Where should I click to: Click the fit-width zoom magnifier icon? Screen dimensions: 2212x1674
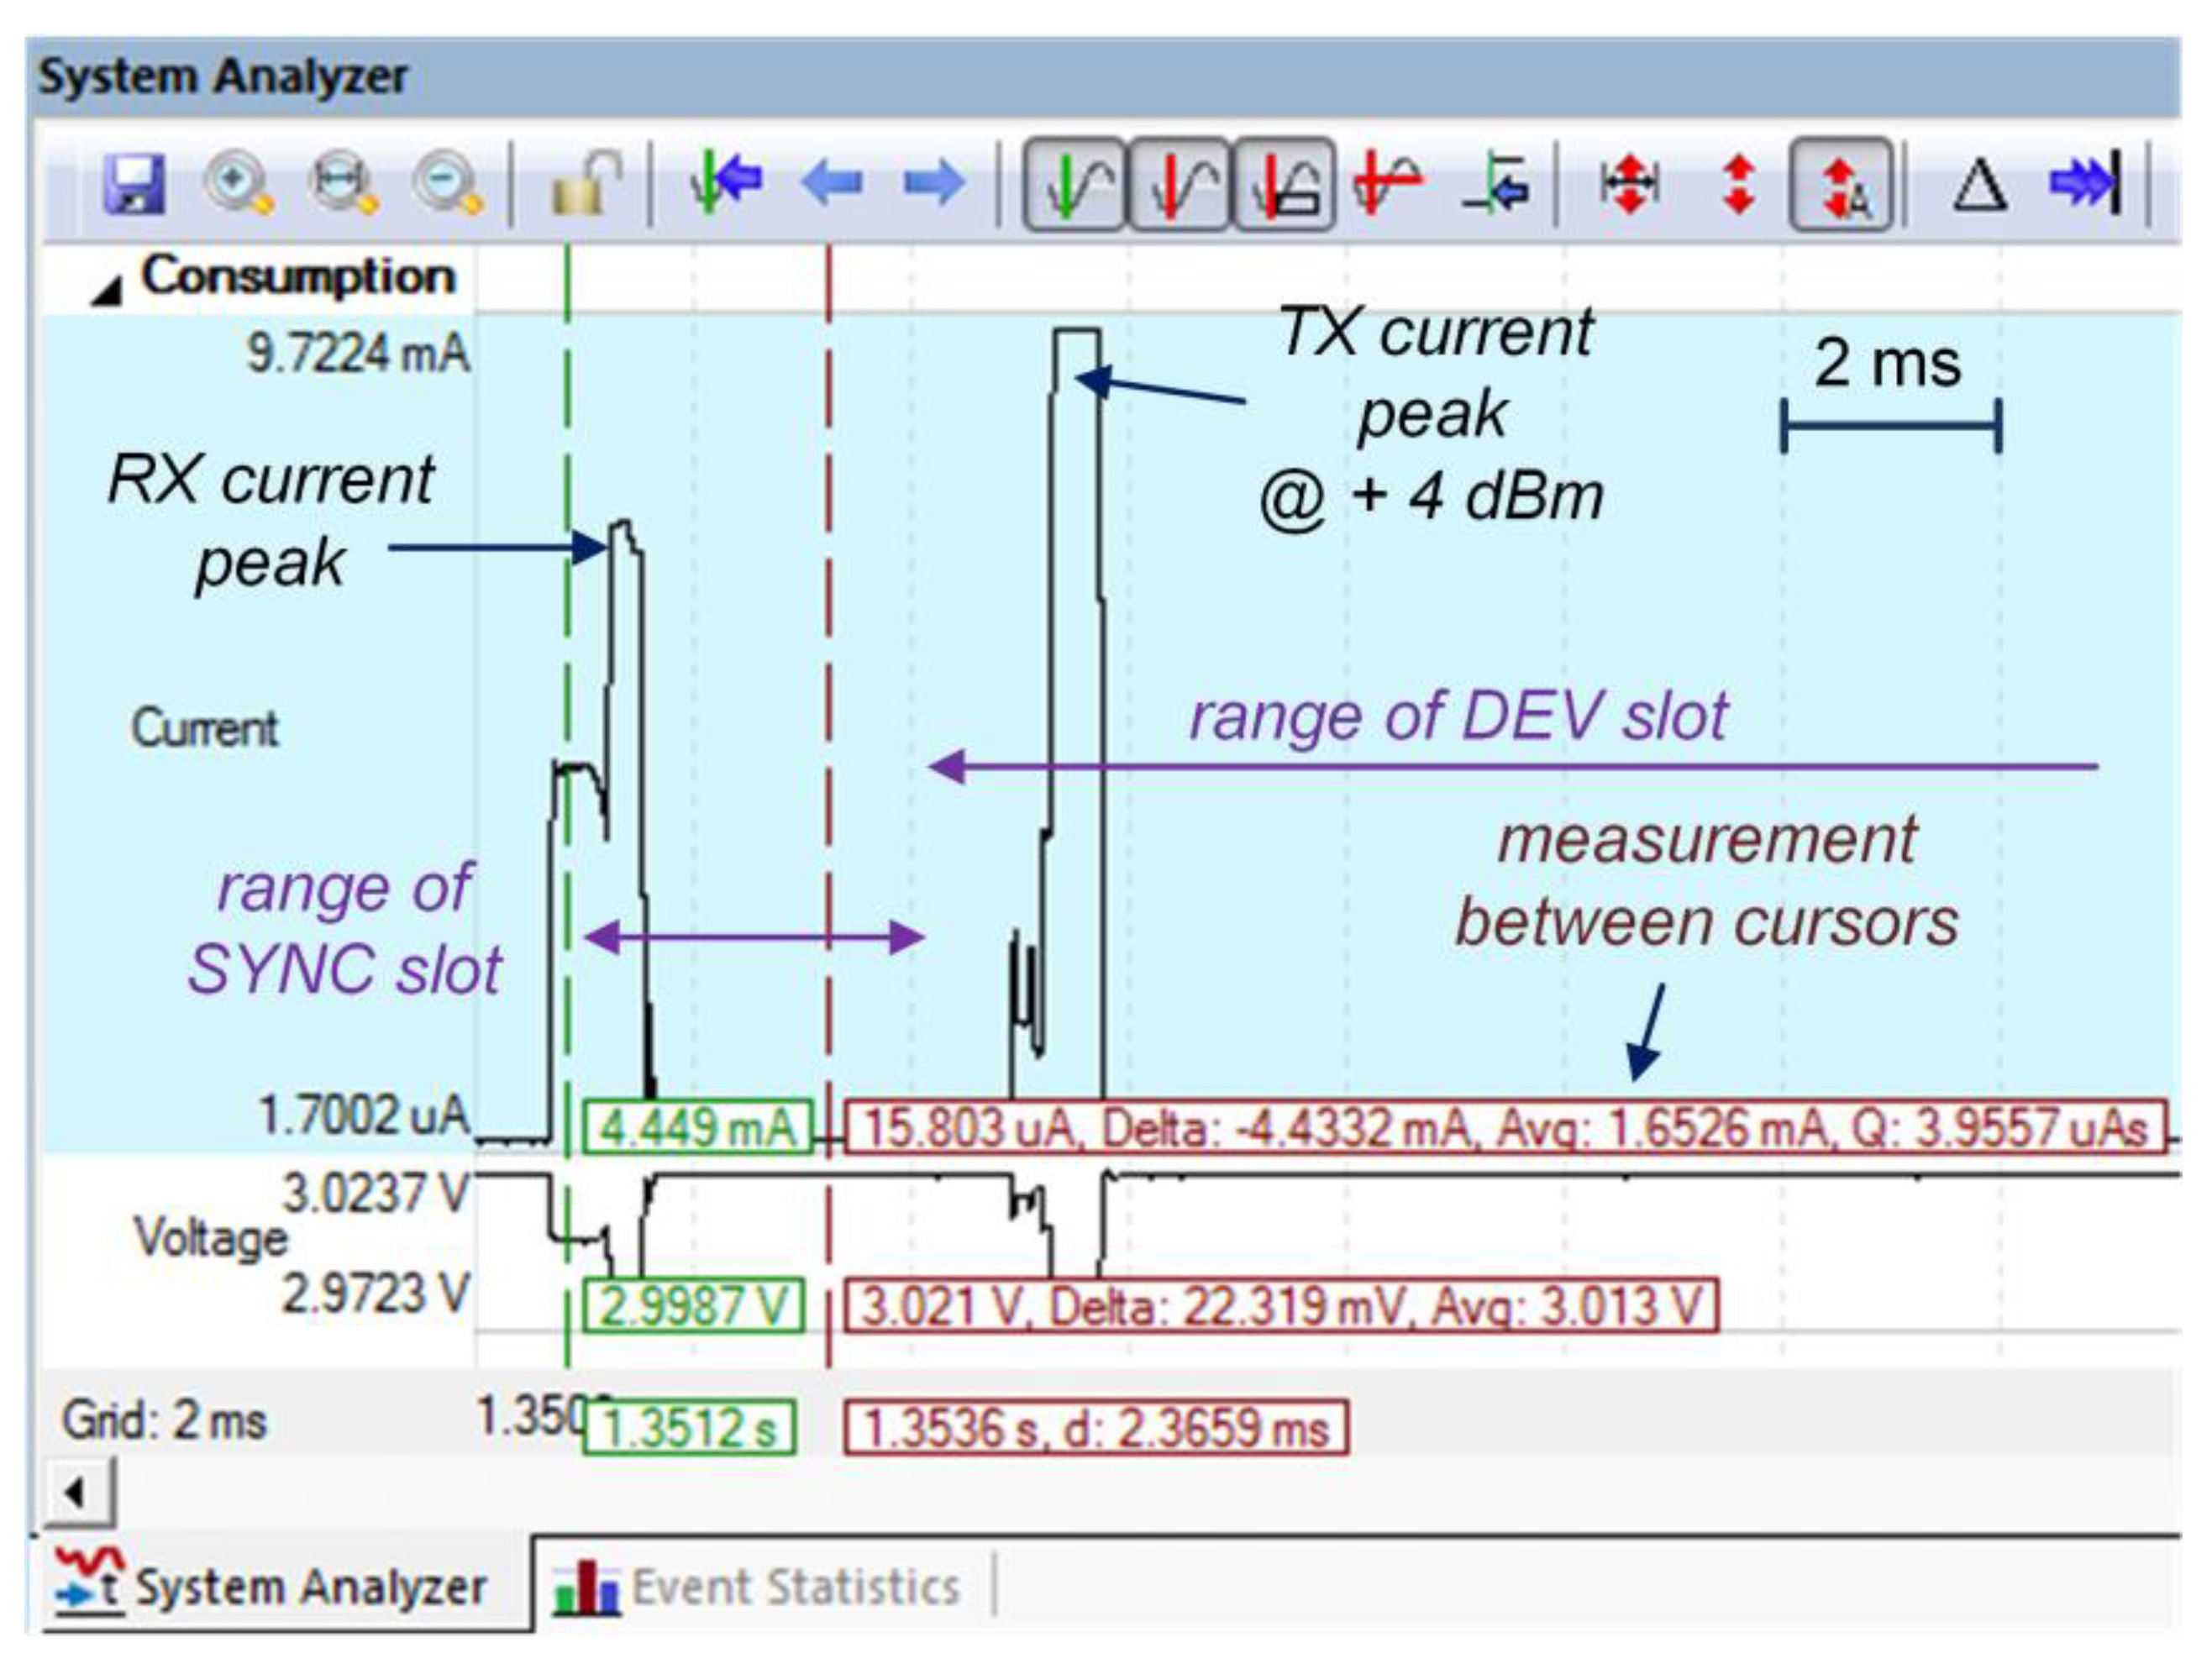point(343,184)
